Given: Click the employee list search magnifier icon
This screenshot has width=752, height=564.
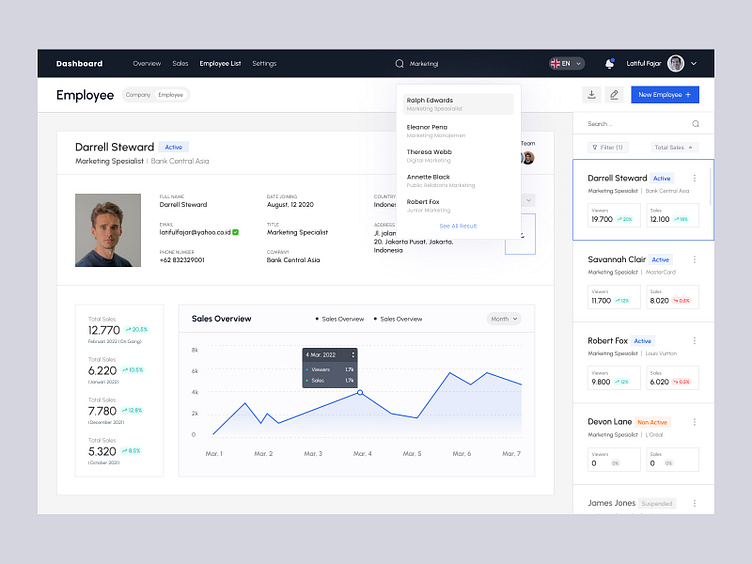Looking at the screenshot, I should [695, 124].
